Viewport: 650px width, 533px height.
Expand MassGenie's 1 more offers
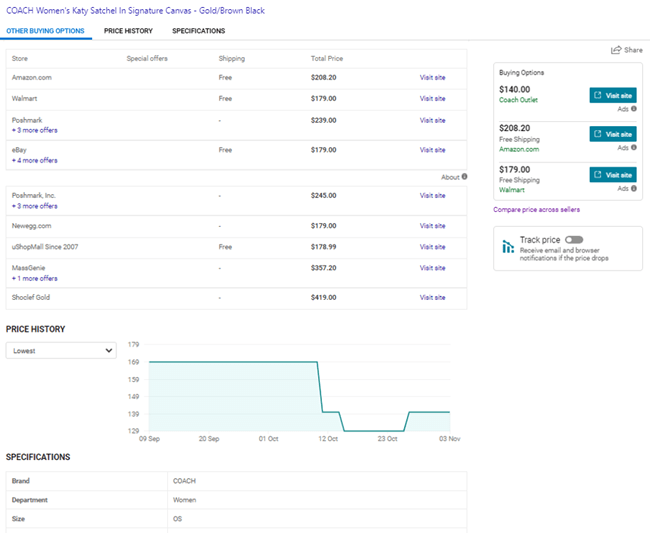[34, 278]
